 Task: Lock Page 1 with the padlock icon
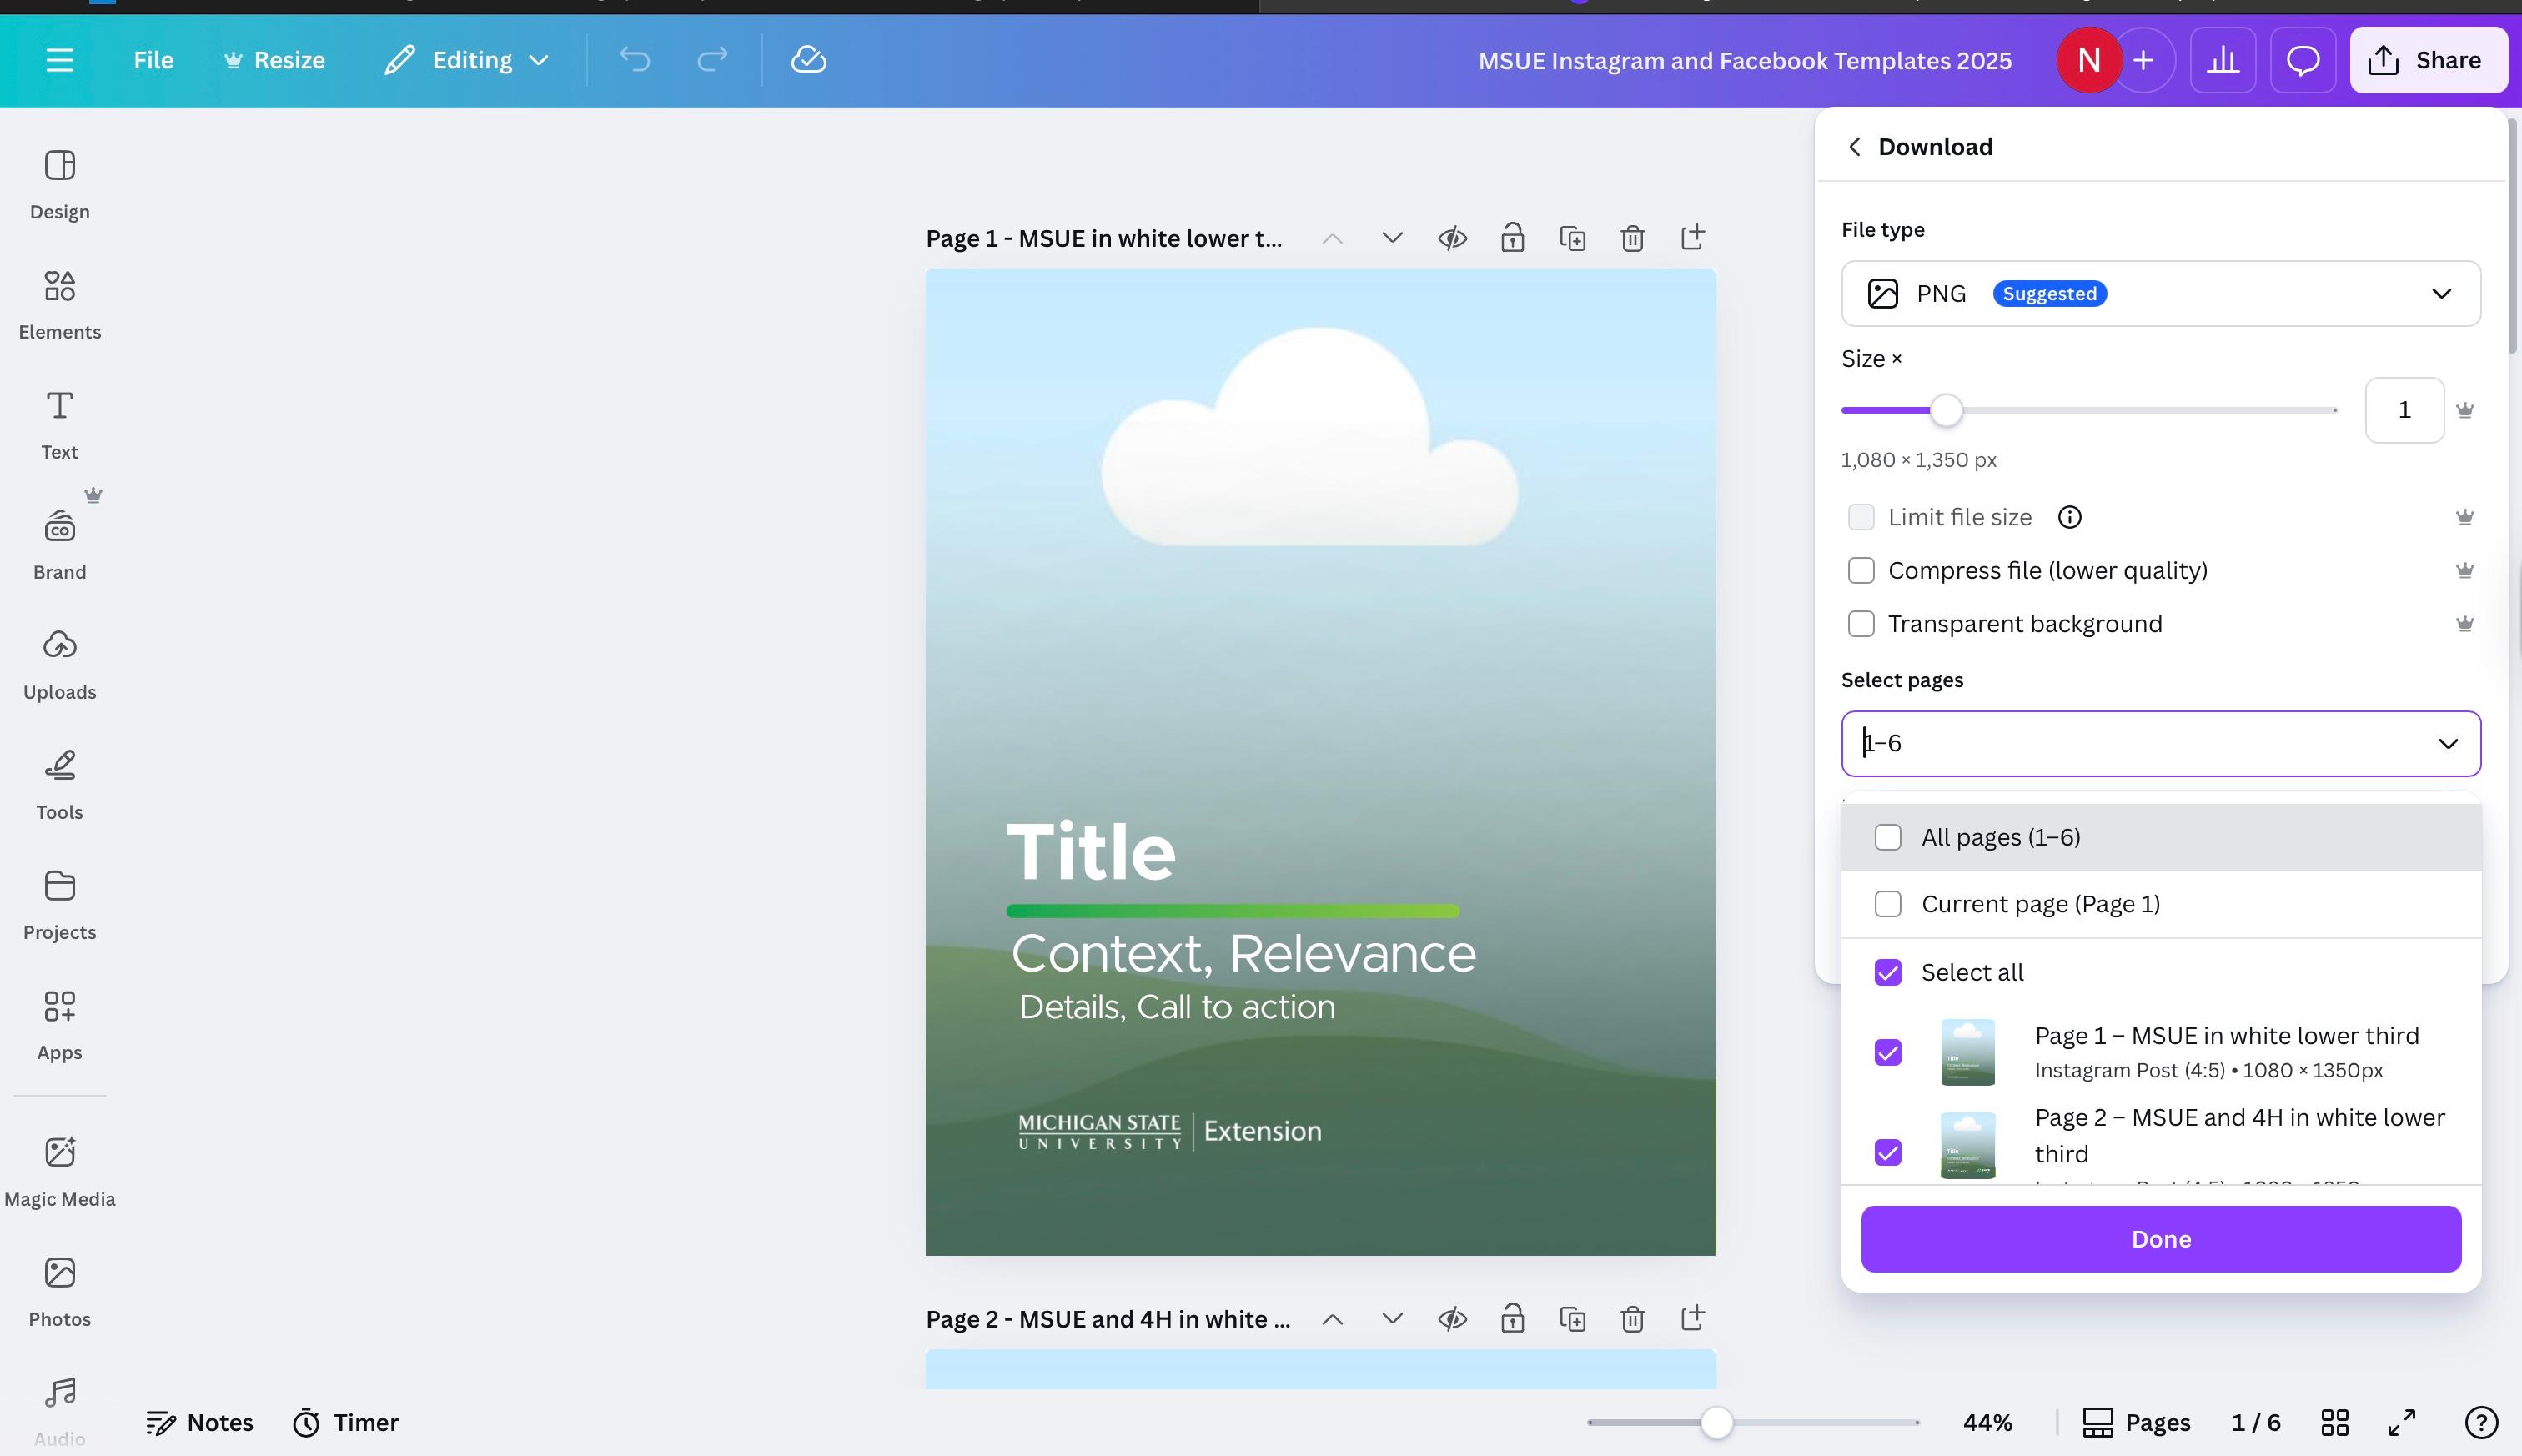point(1512,238)
